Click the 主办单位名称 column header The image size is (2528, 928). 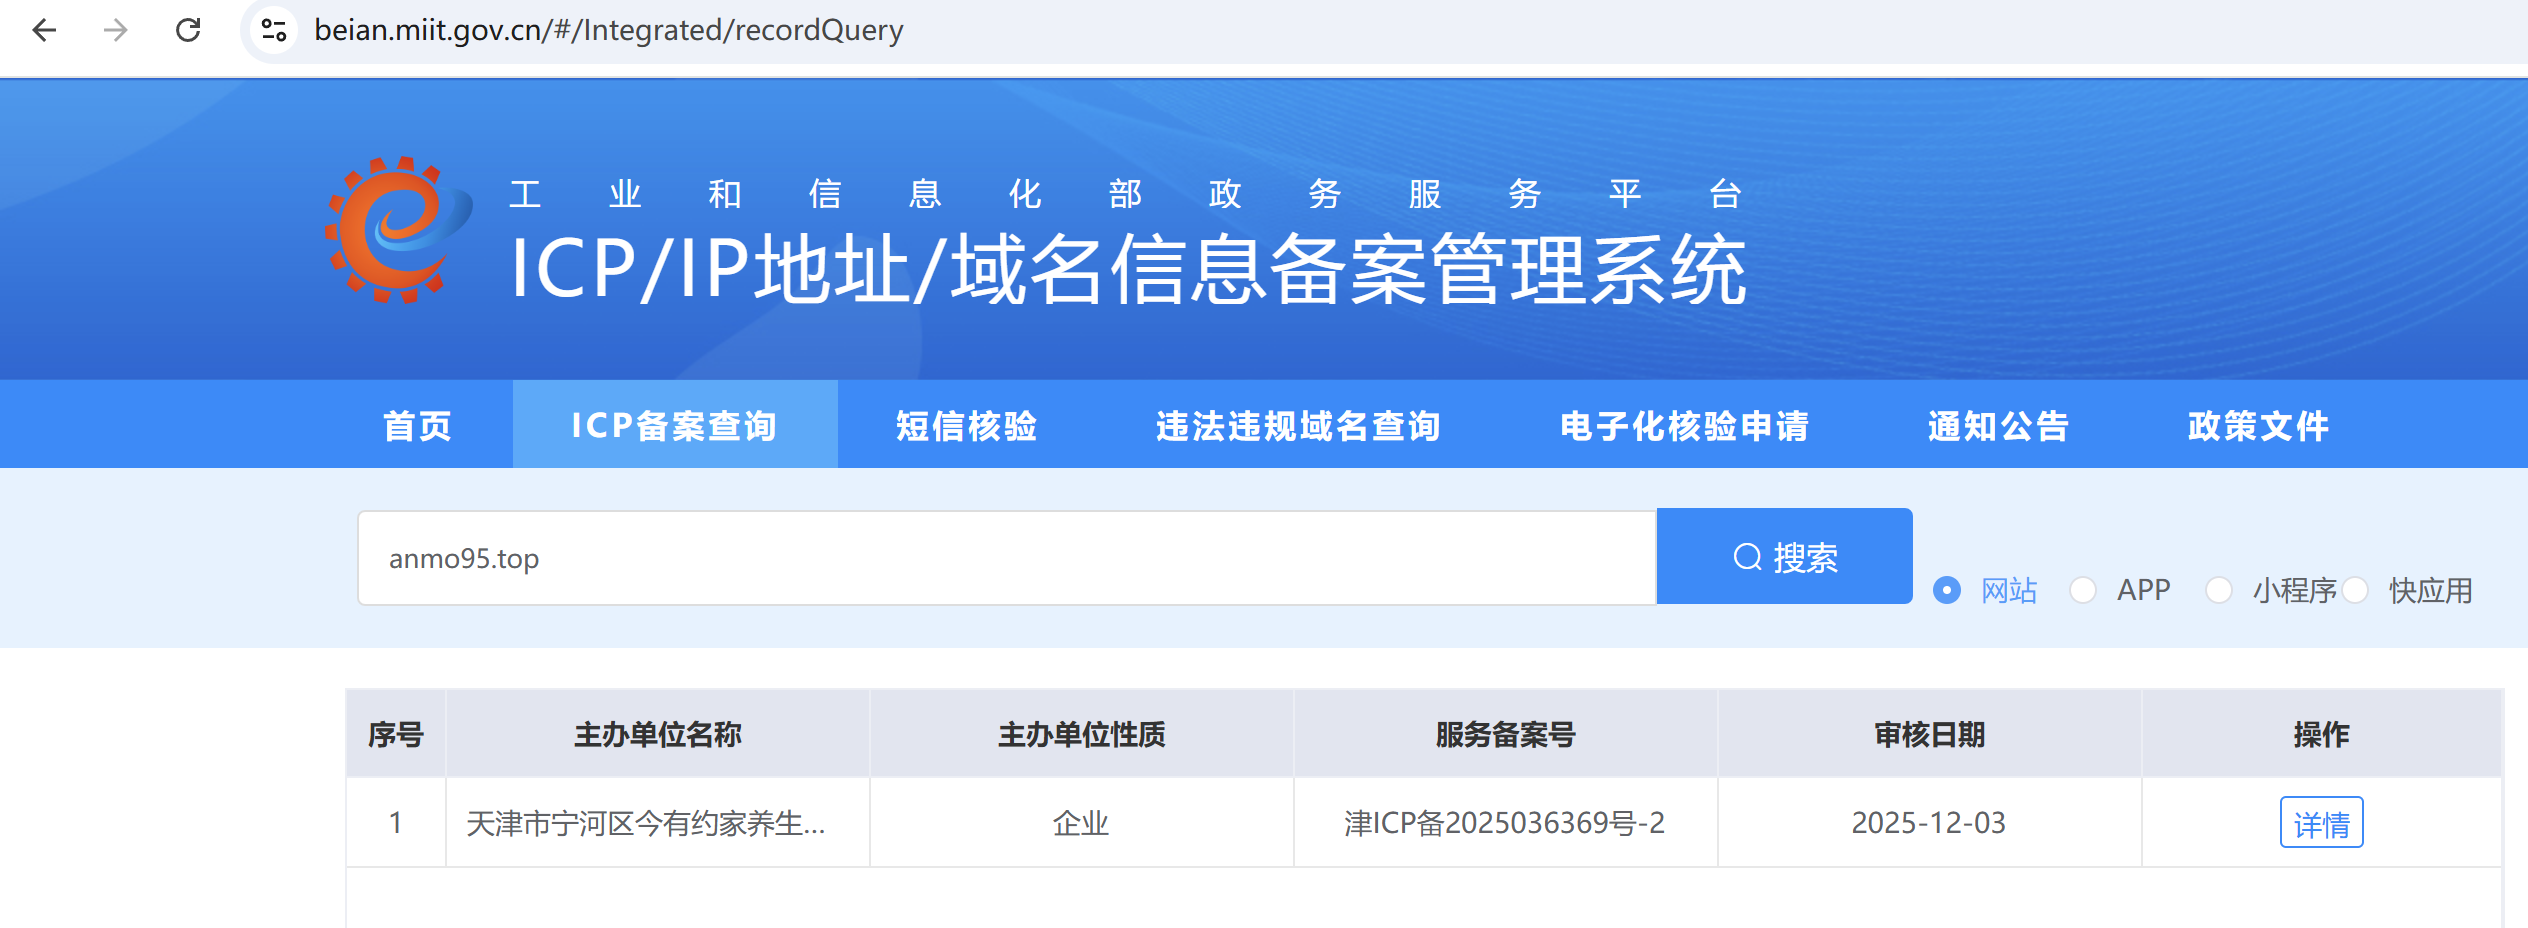click(658, 734)
